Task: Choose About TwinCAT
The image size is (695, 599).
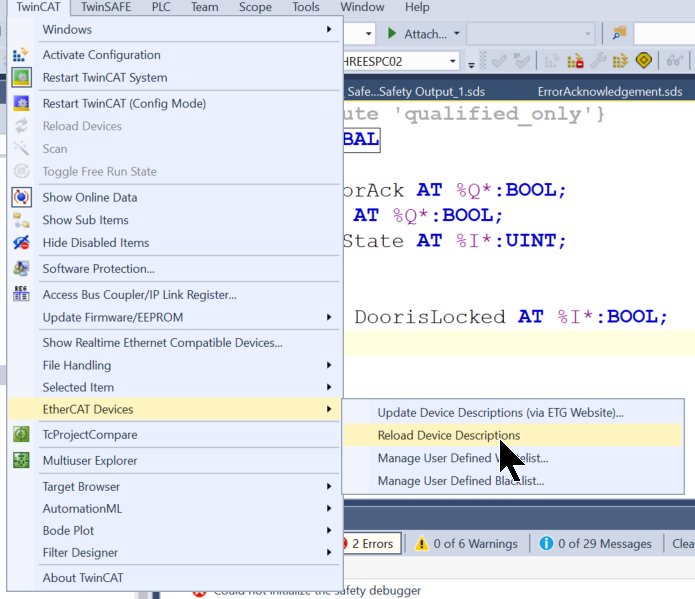Action: click(x=174, y=578)
